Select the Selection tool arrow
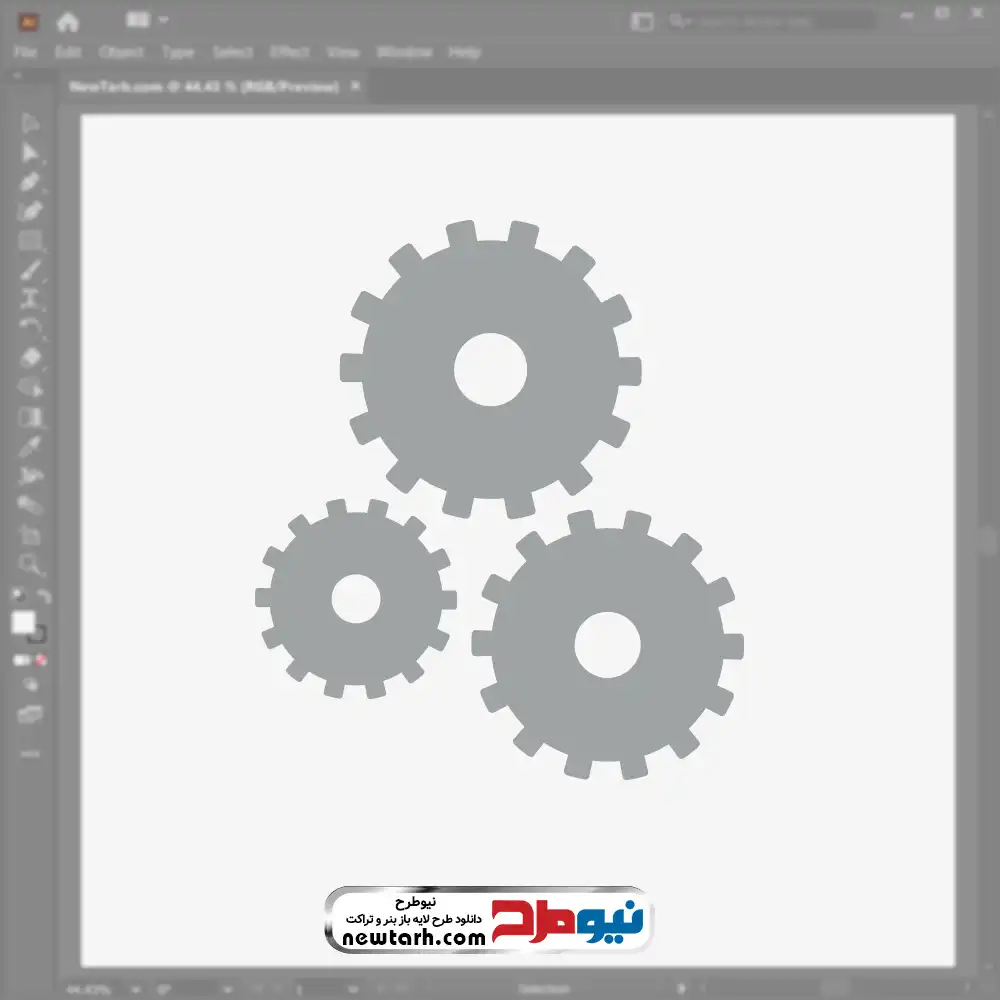This screenshot has width=1000, height=1000. pyautogui.click(x=30, y=124)
